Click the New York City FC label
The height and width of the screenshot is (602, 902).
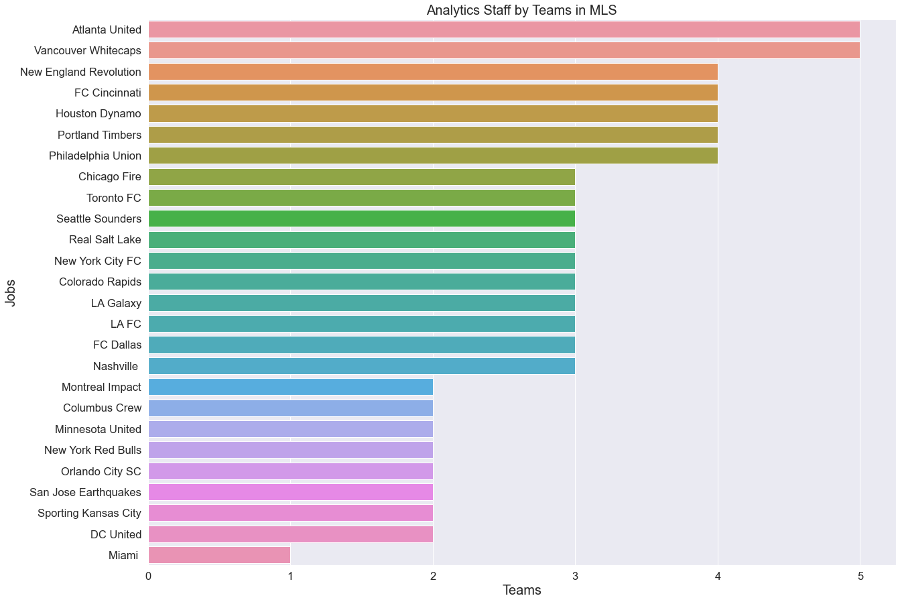(x=98, y=261)
